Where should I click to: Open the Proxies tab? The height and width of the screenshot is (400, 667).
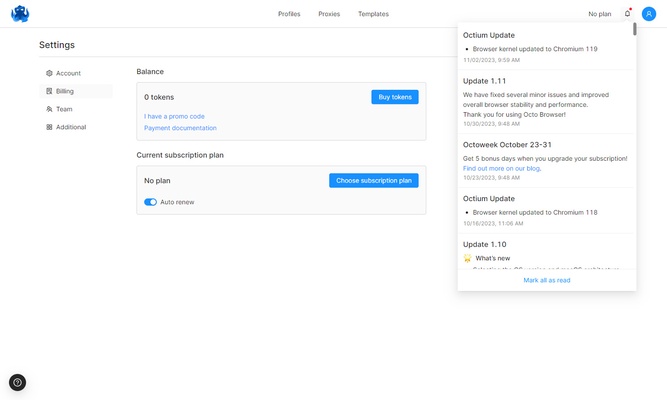[x=329, y=14]
